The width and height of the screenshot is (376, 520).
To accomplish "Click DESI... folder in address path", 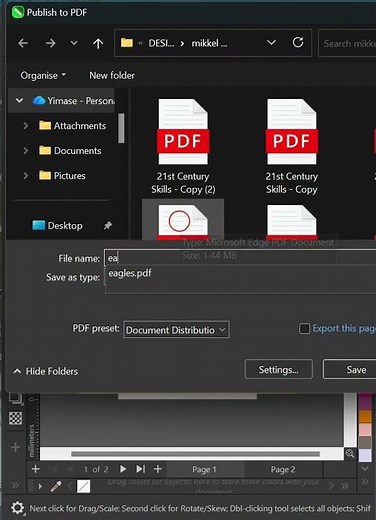I will tap(161, 43).
